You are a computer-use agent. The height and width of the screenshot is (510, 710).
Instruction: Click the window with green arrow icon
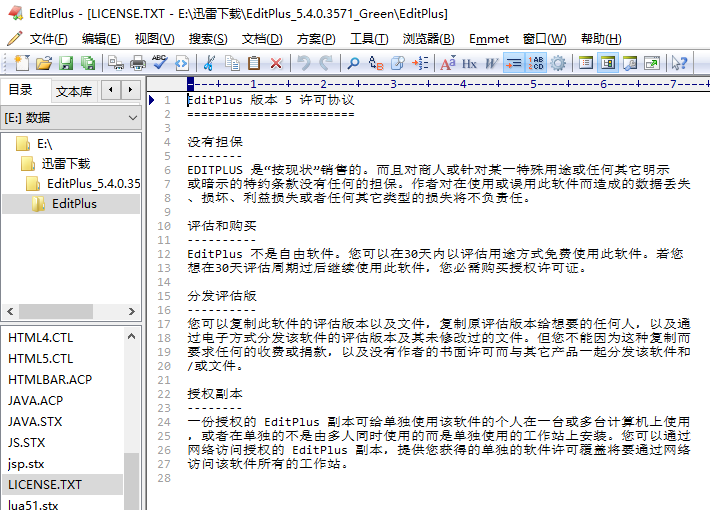click(x=652, y=63)
